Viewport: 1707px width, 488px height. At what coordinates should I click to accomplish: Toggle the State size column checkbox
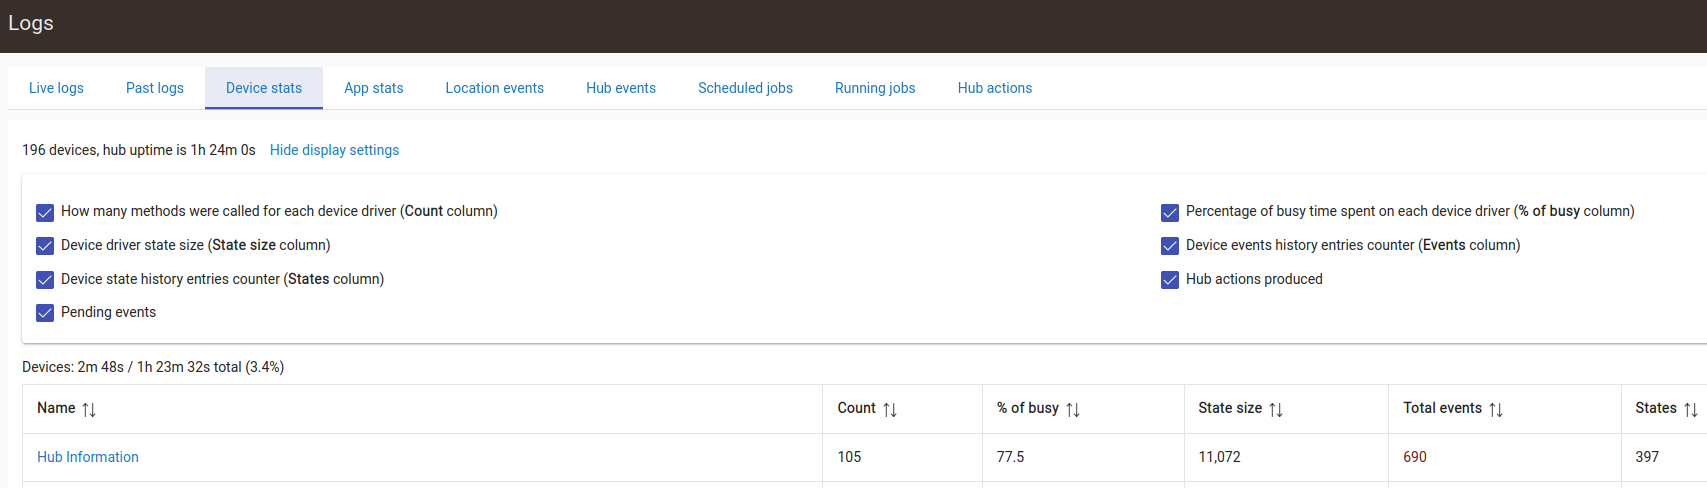45,246
